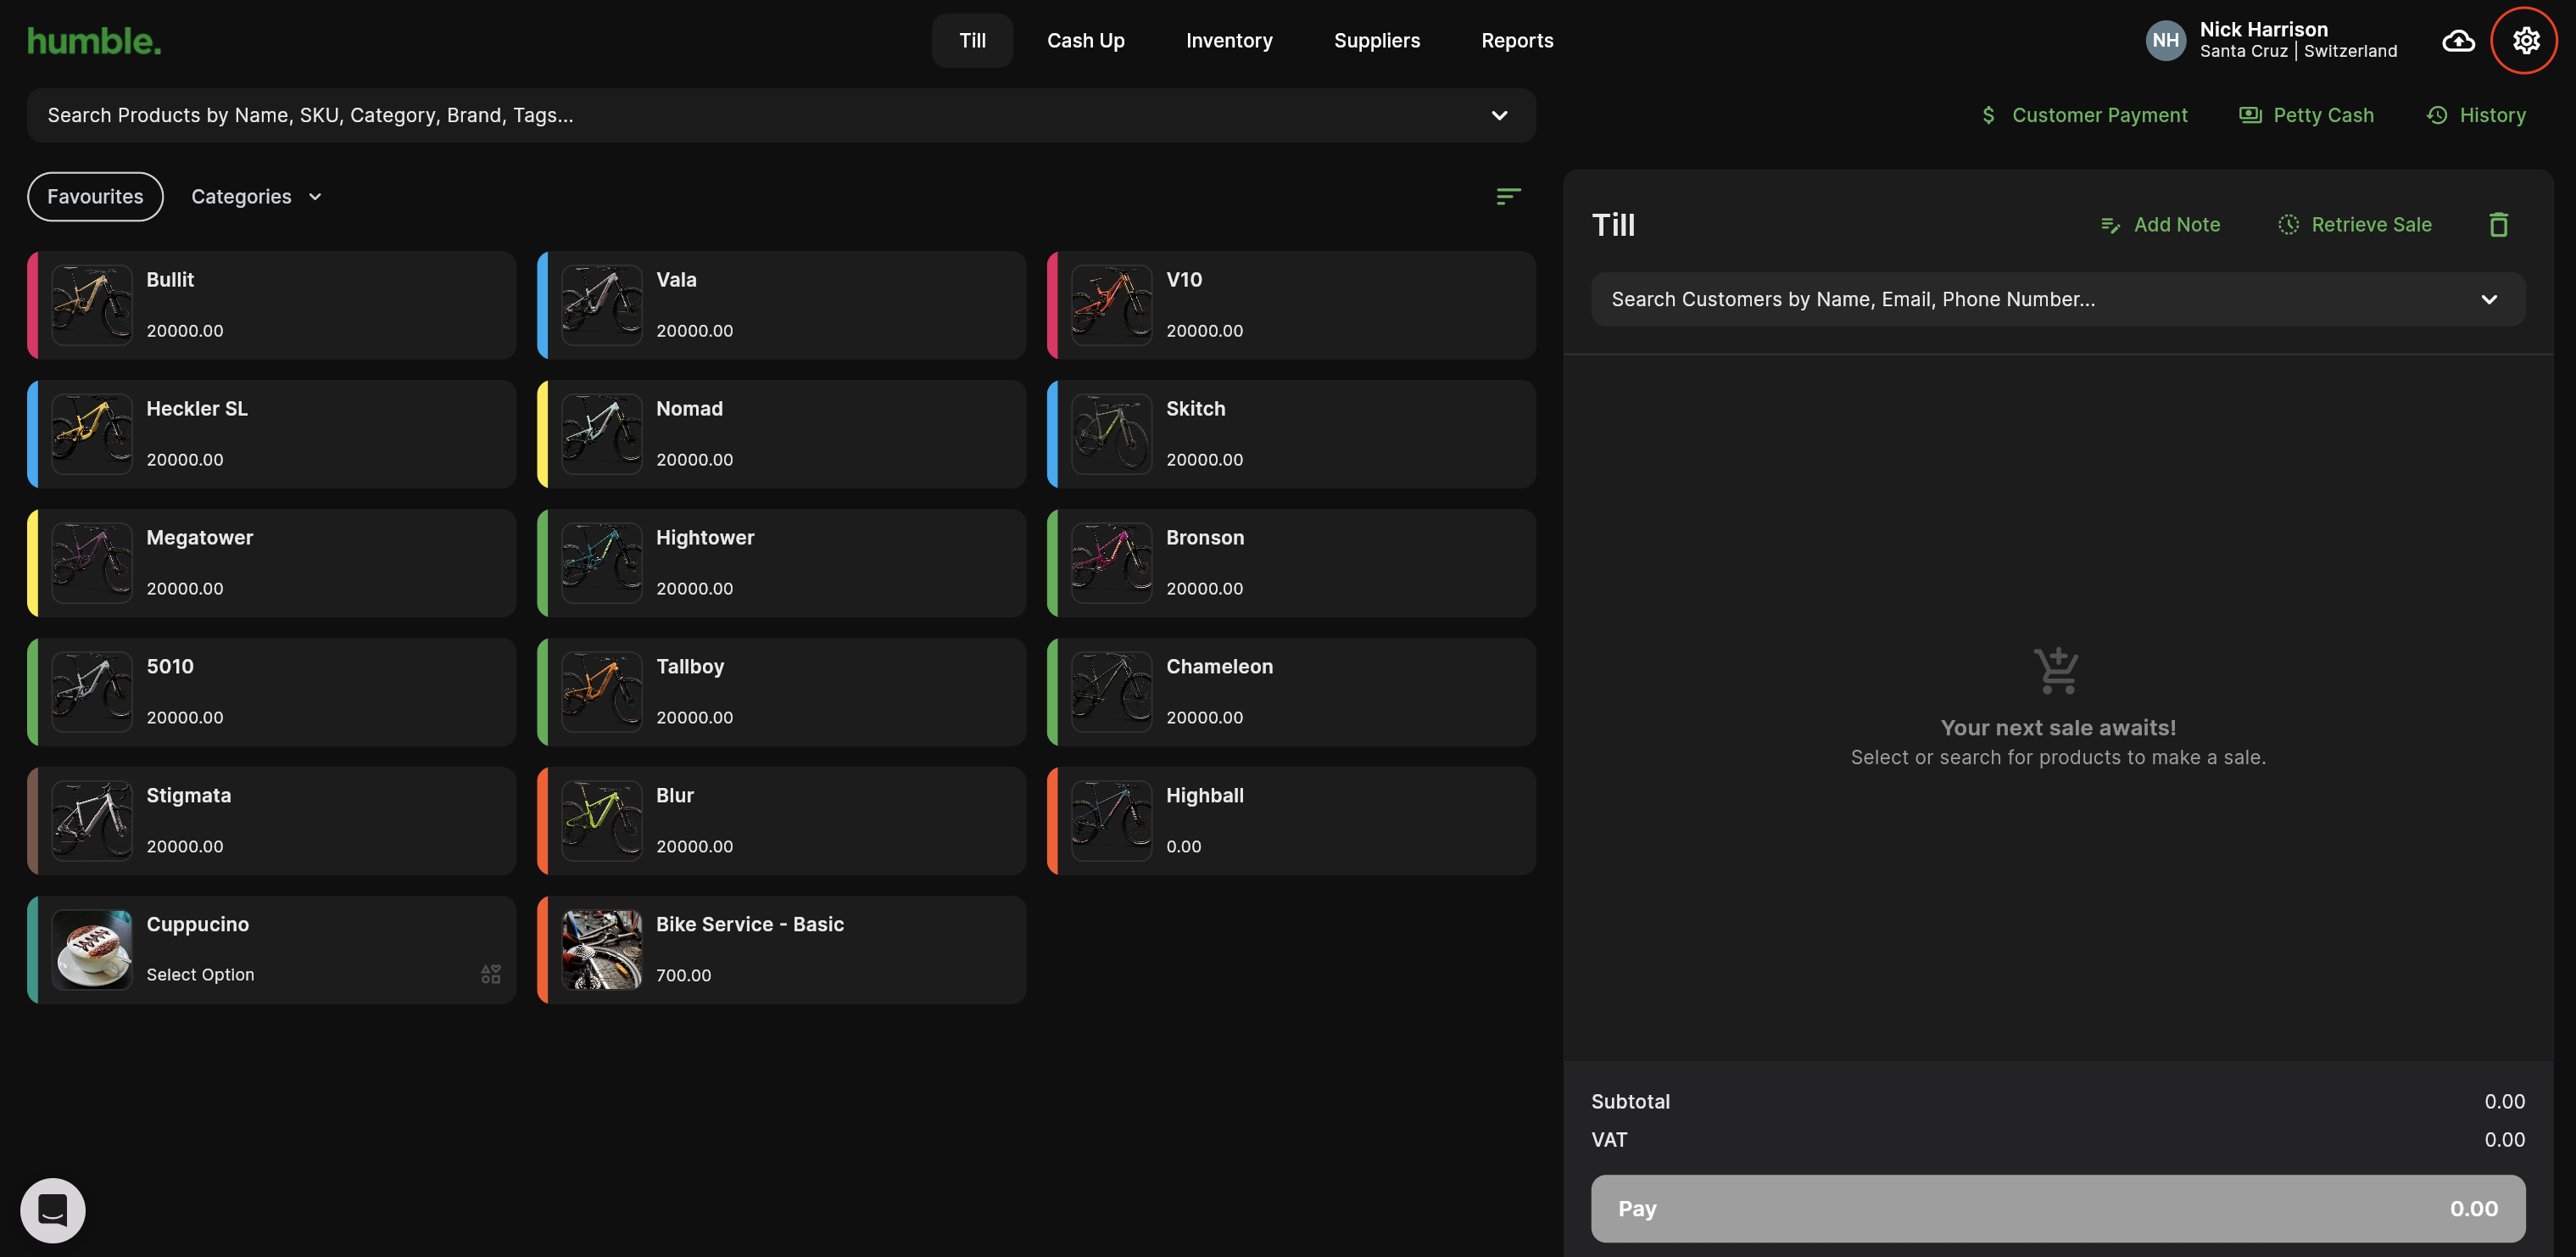Click the Petty Cash banknote icon
This screenshot has height=1257, width=2576.
point(2250,115)
